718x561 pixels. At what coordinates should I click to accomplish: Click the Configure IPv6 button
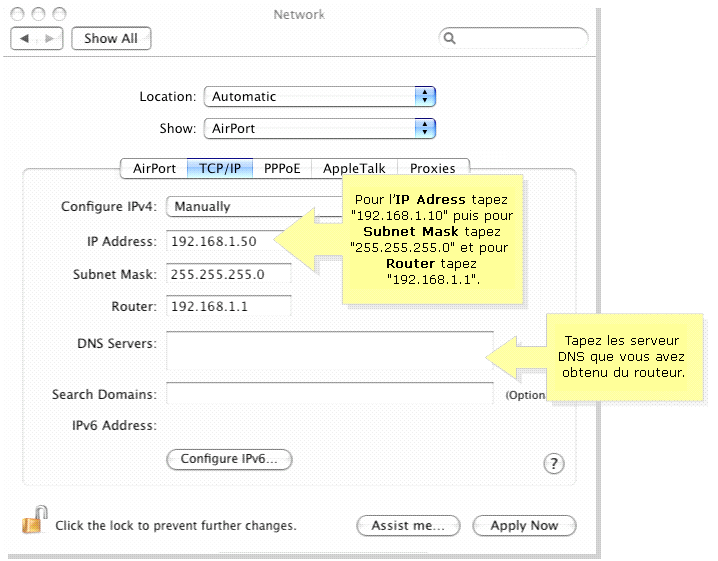229,459
